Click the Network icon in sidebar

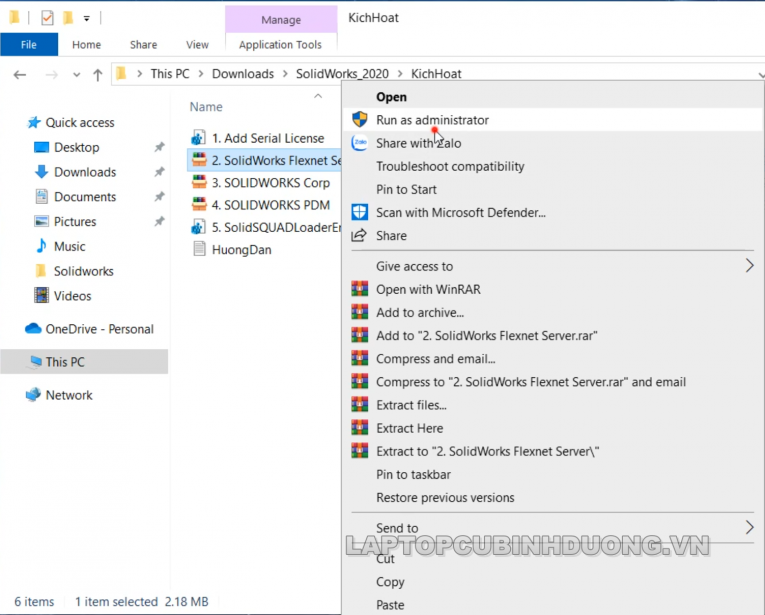click(33, 394)
